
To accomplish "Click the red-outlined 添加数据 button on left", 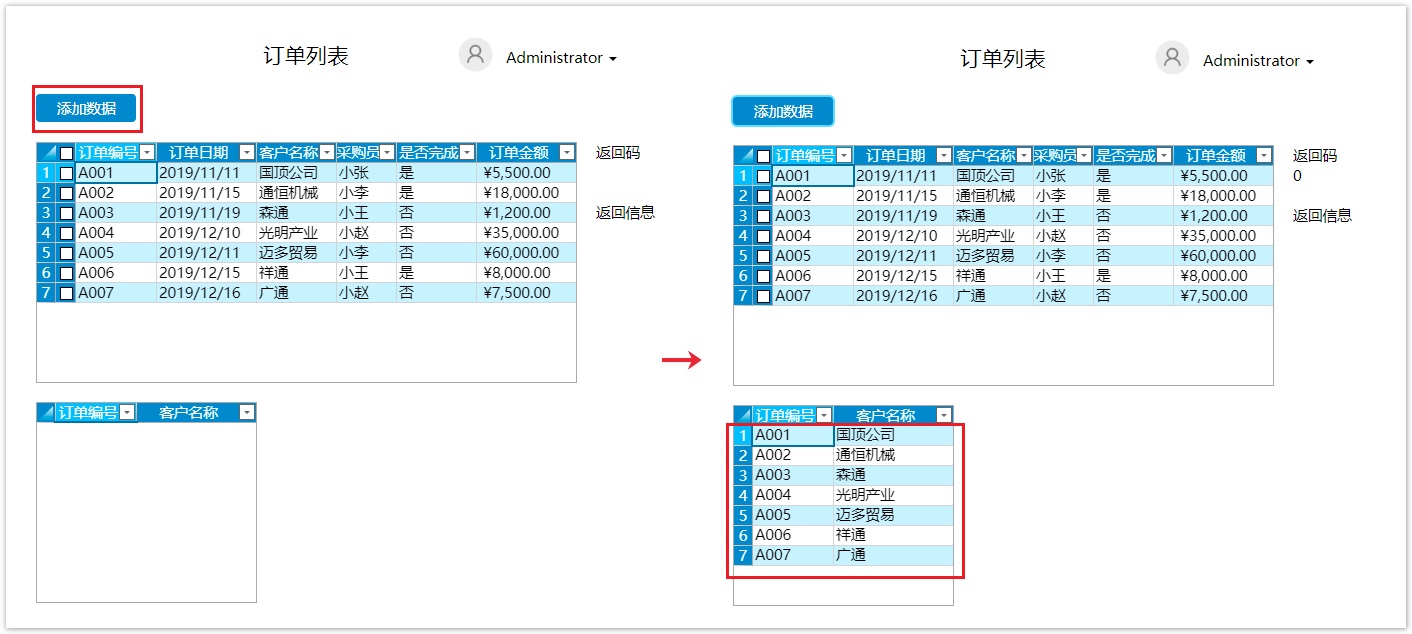I will (x=86, y=109).
